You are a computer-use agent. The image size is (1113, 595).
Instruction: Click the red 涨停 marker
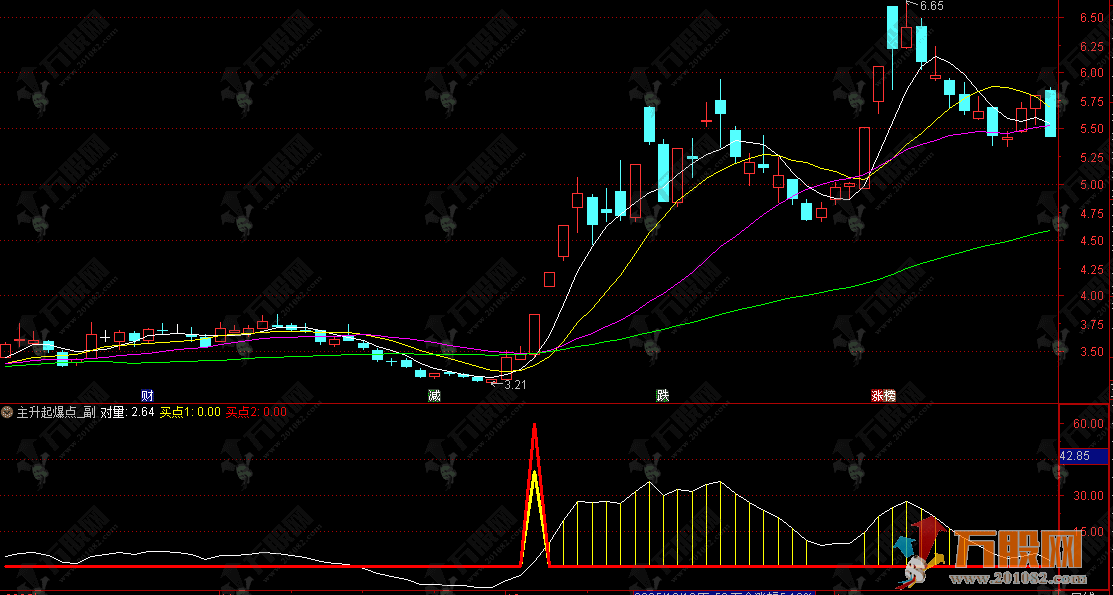pyautogui.click(x=882, y=395)
